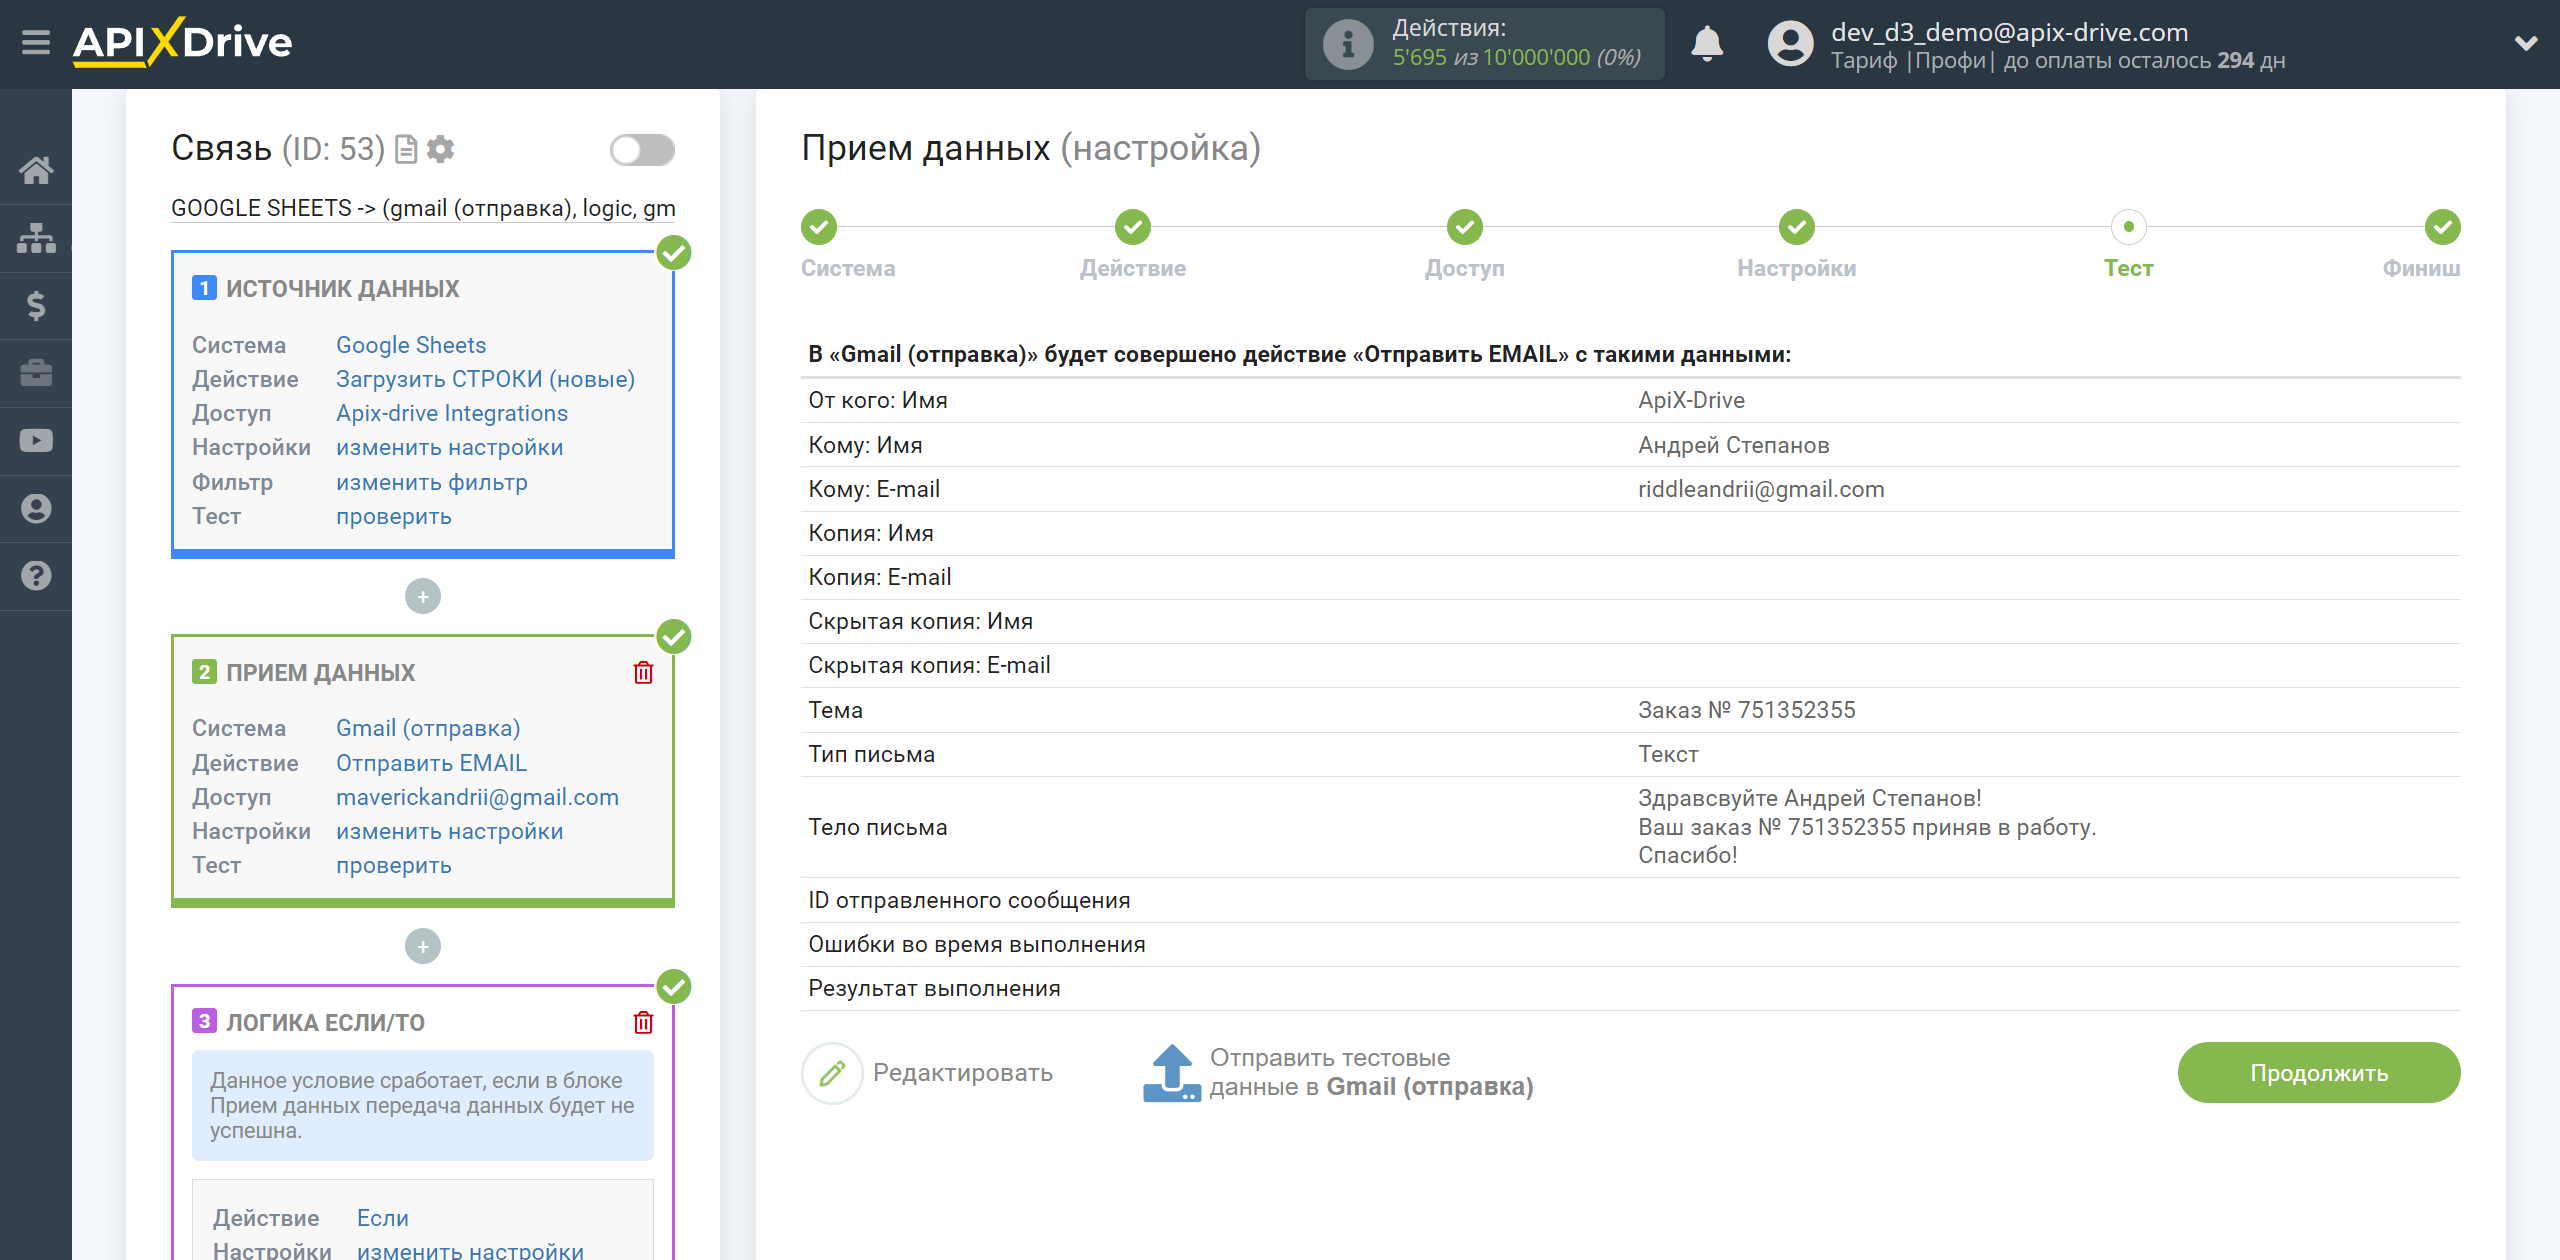Go to Настройки step
This screenshot has height=1260, width=2560.
click(1797, 227)
